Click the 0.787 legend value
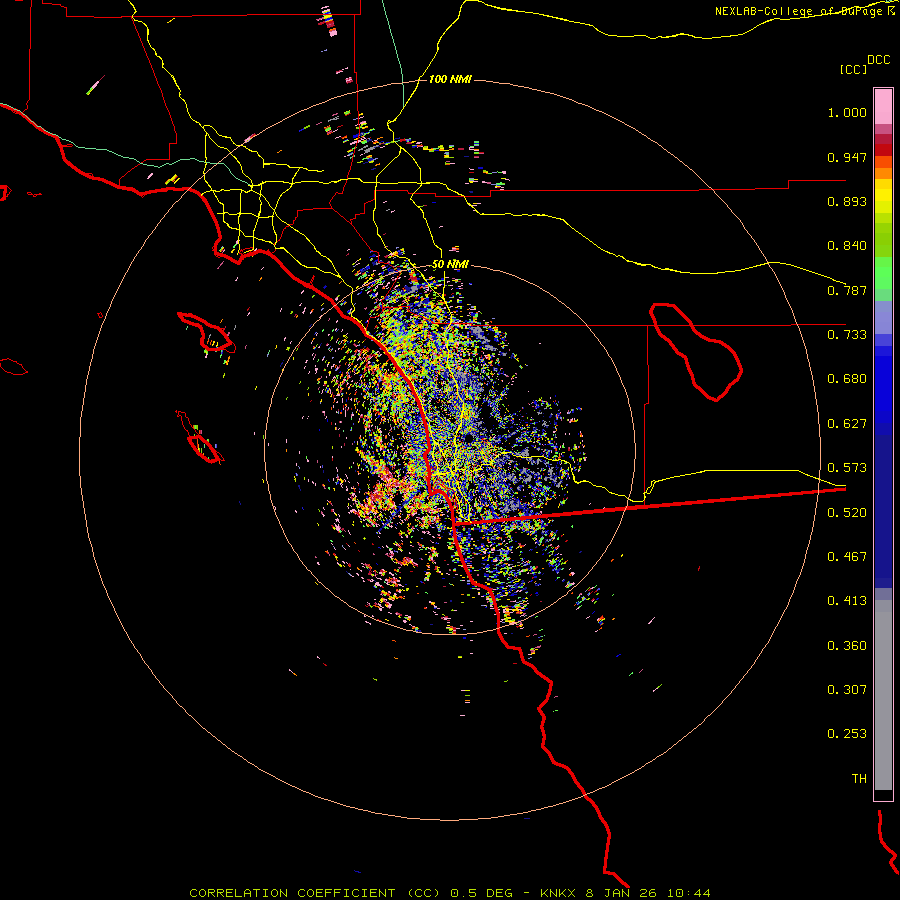This screenshot has height=900, width=900. (847, 290)
